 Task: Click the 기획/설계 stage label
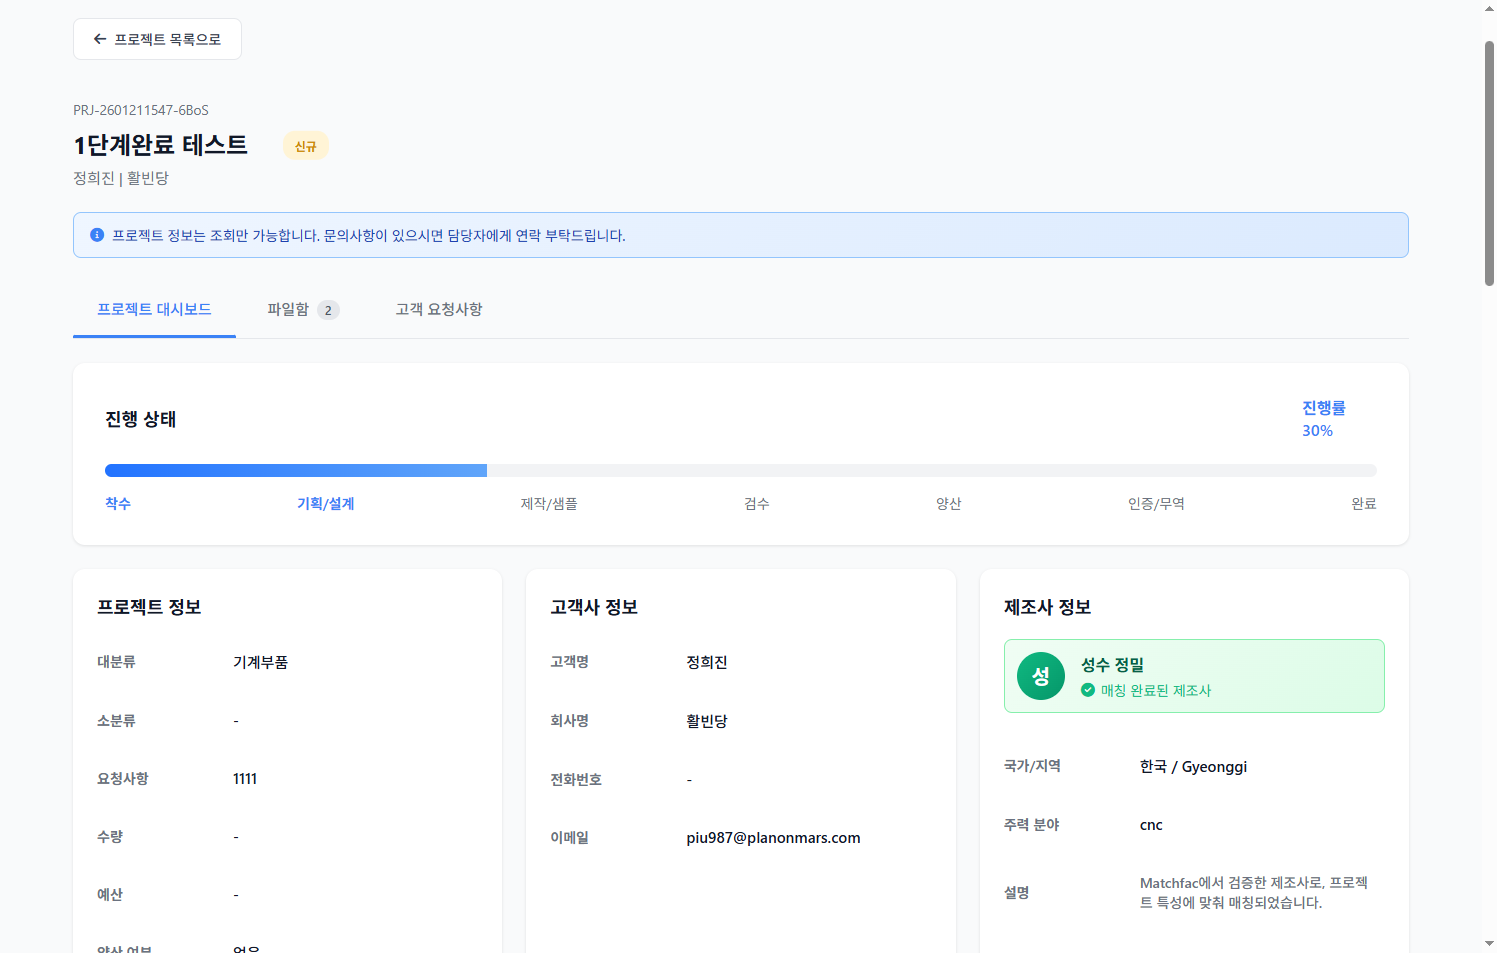click(325, 503)
